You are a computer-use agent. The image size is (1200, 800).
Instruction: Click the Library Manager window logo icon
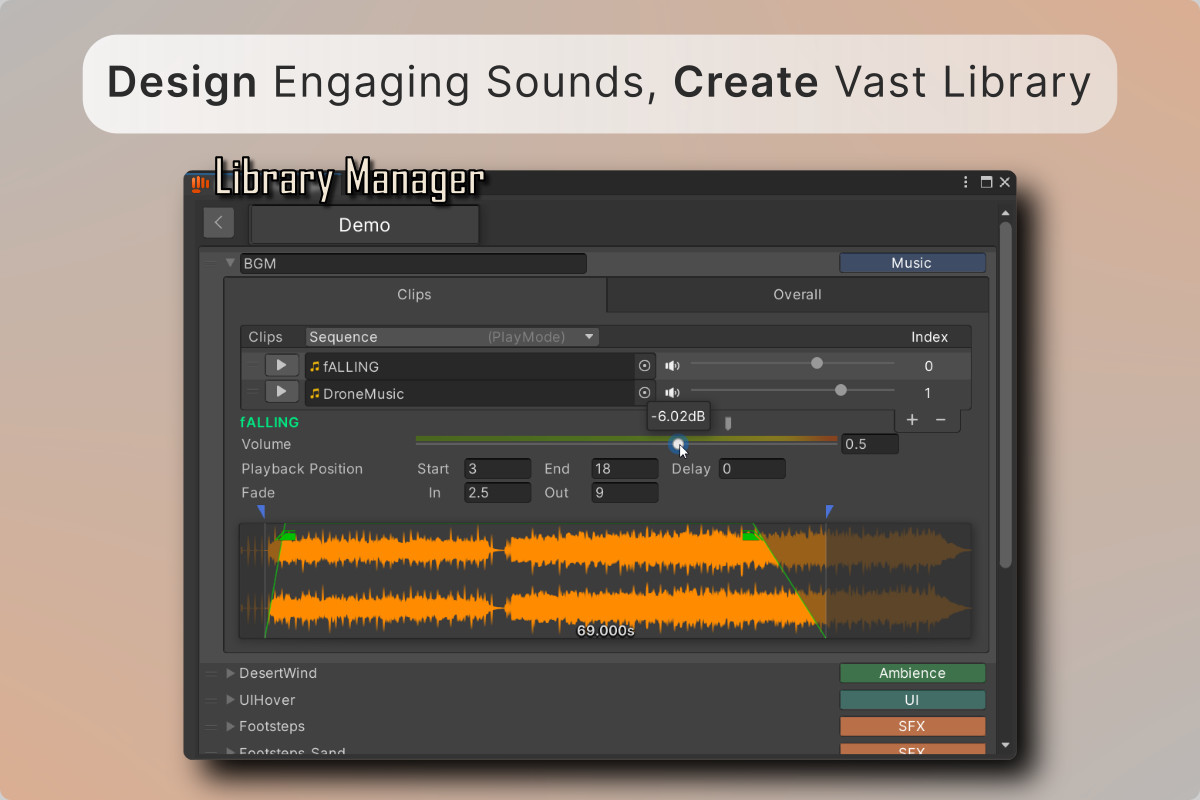(201, 183)
